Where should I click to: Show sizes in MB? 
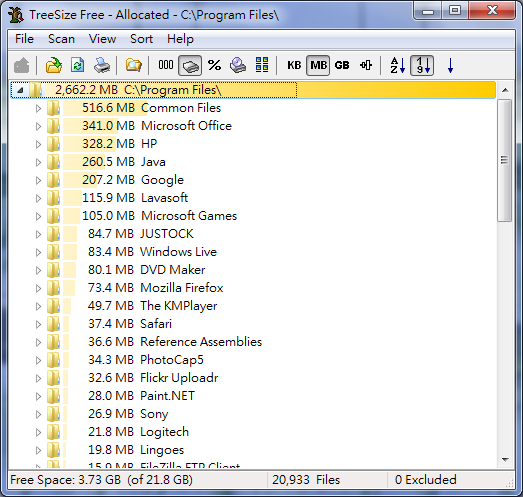[x=318, y=65]
